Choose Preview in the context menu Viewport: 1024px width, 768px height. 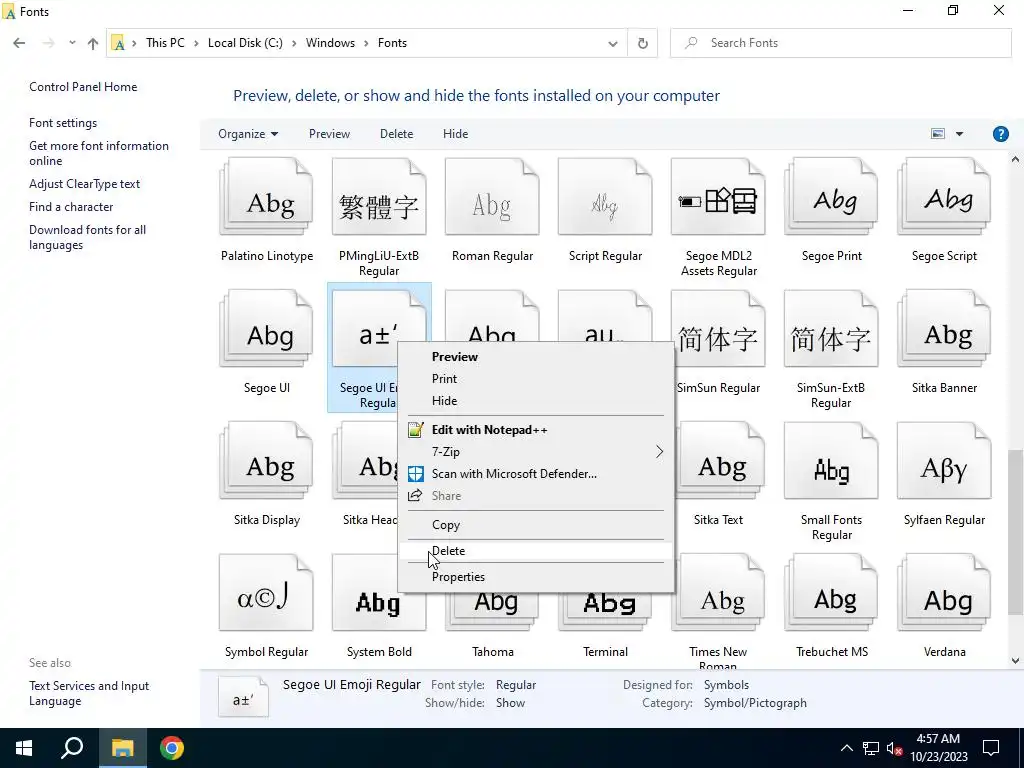click(536, 357)
